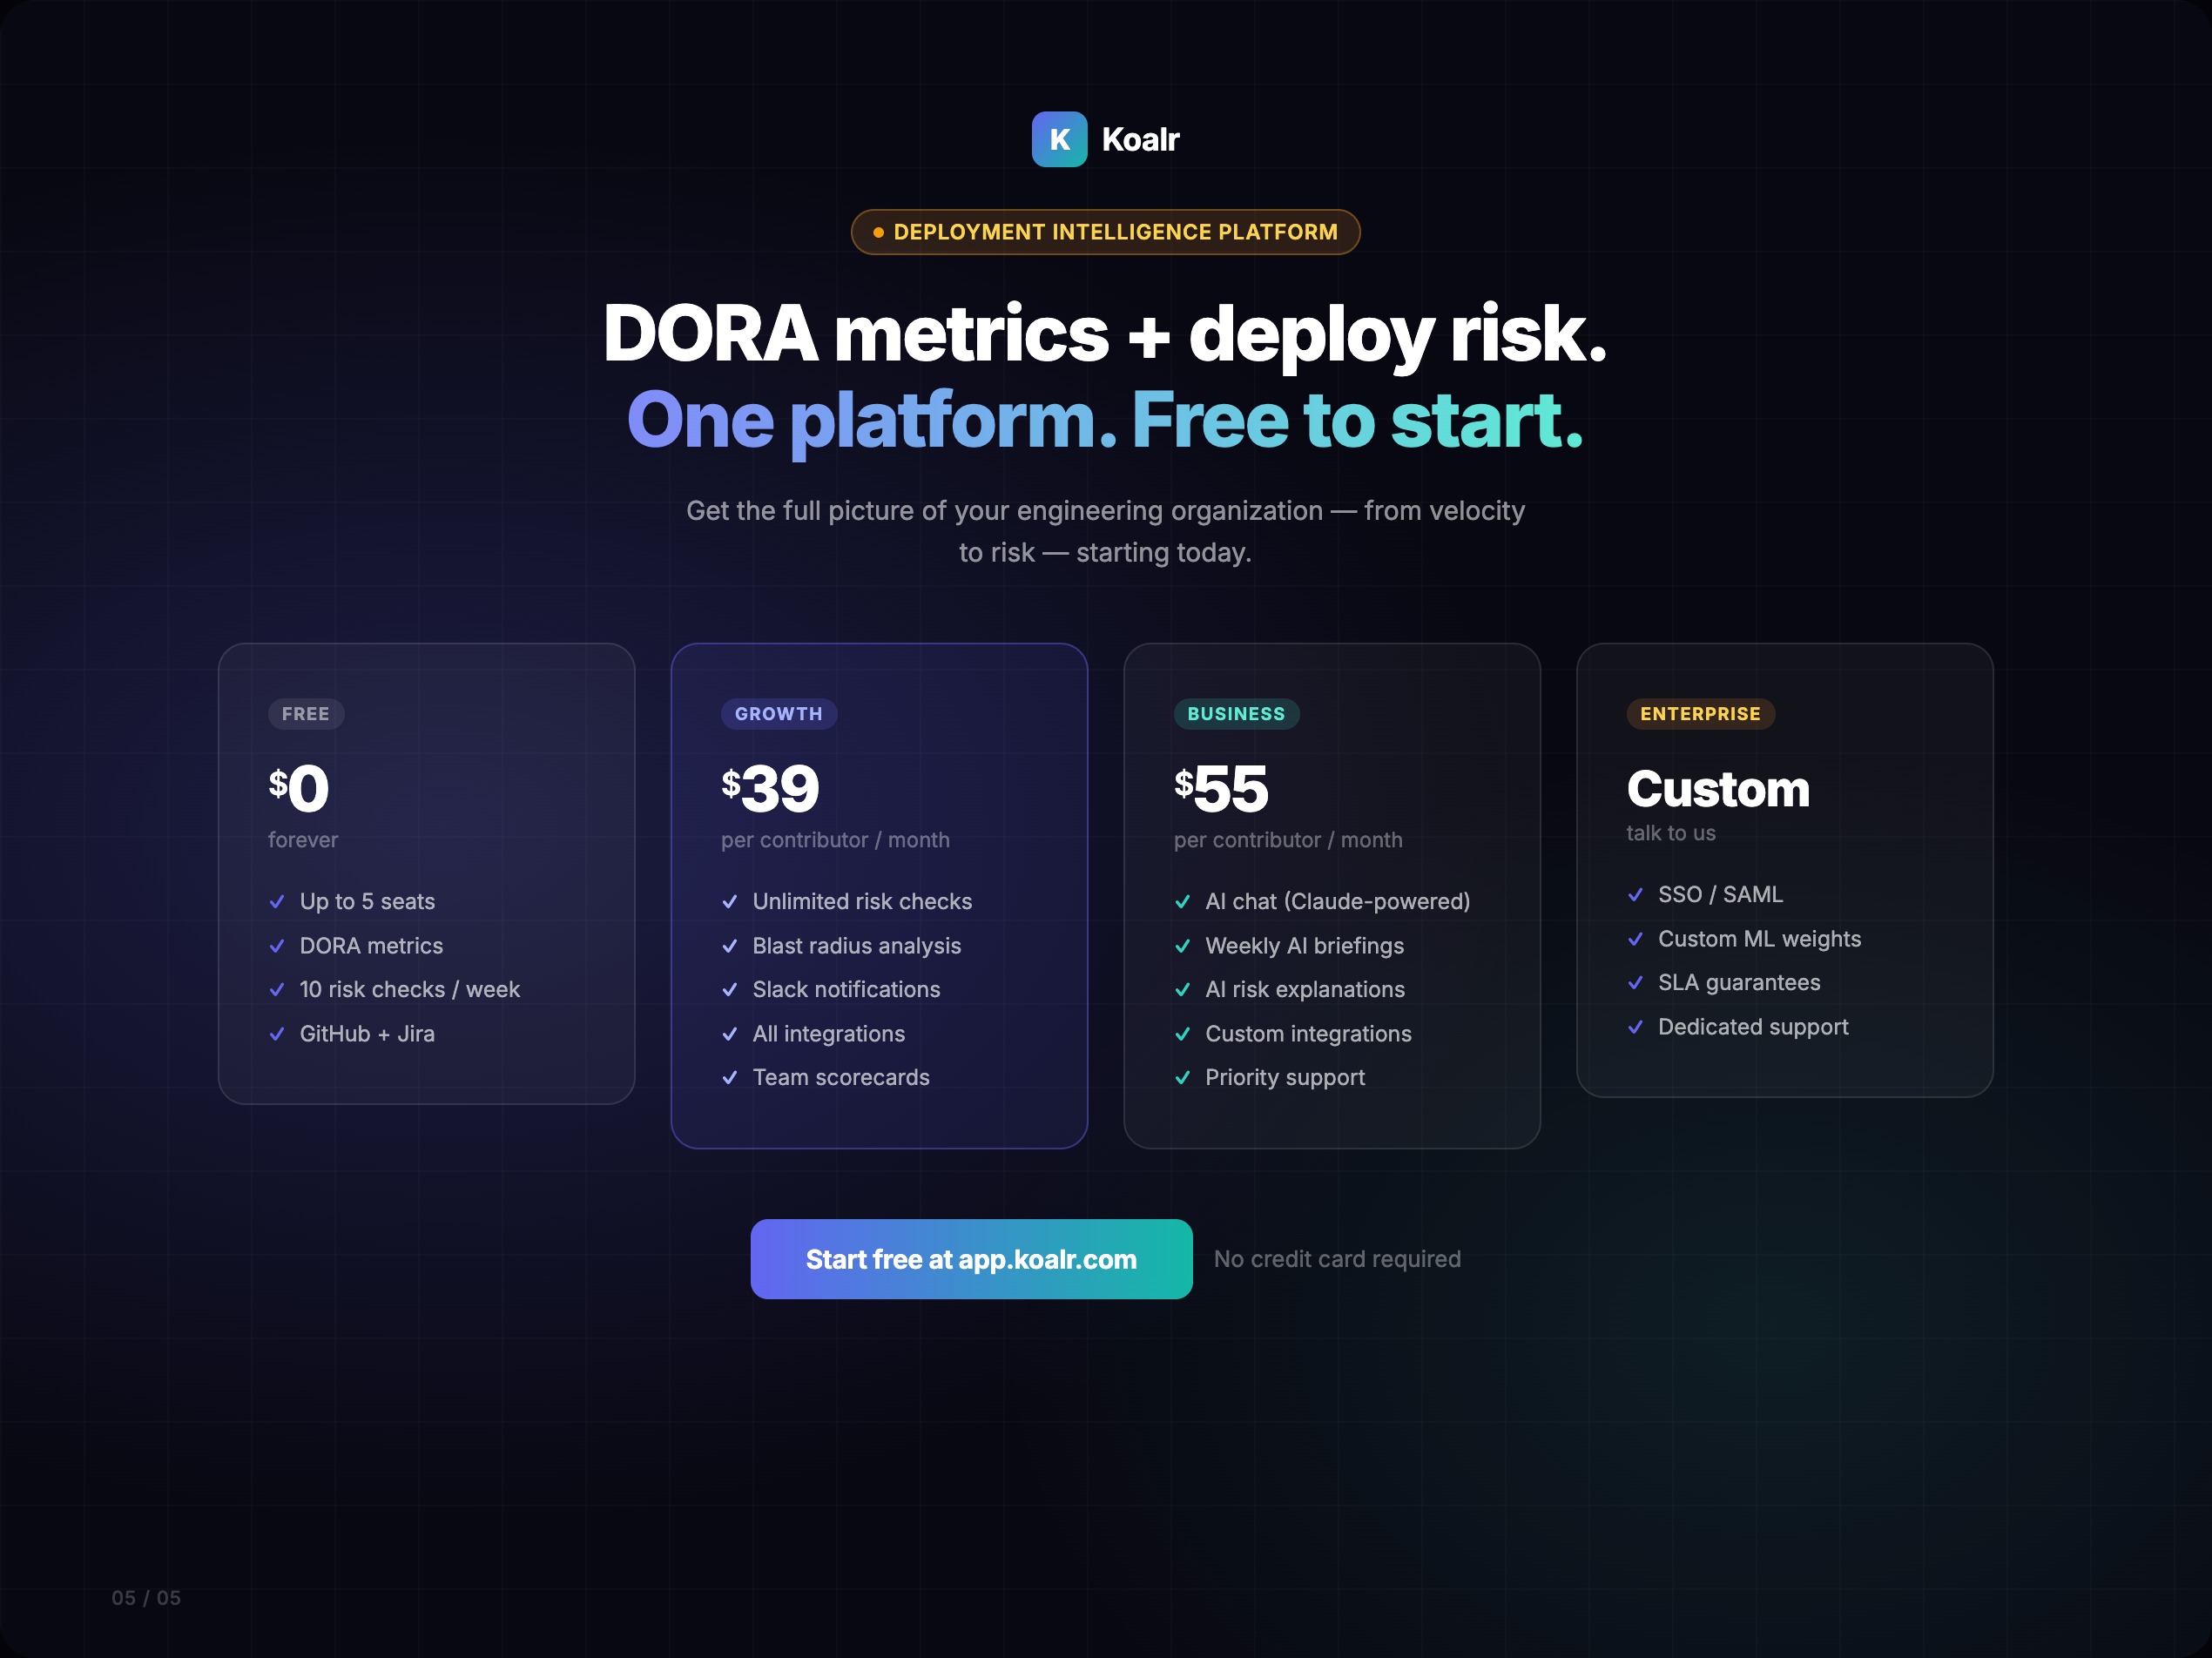Click the Deployment Intelligence Platform pill
The width and height of the screenshot is (2212, 1658).
pos(1106,232)
